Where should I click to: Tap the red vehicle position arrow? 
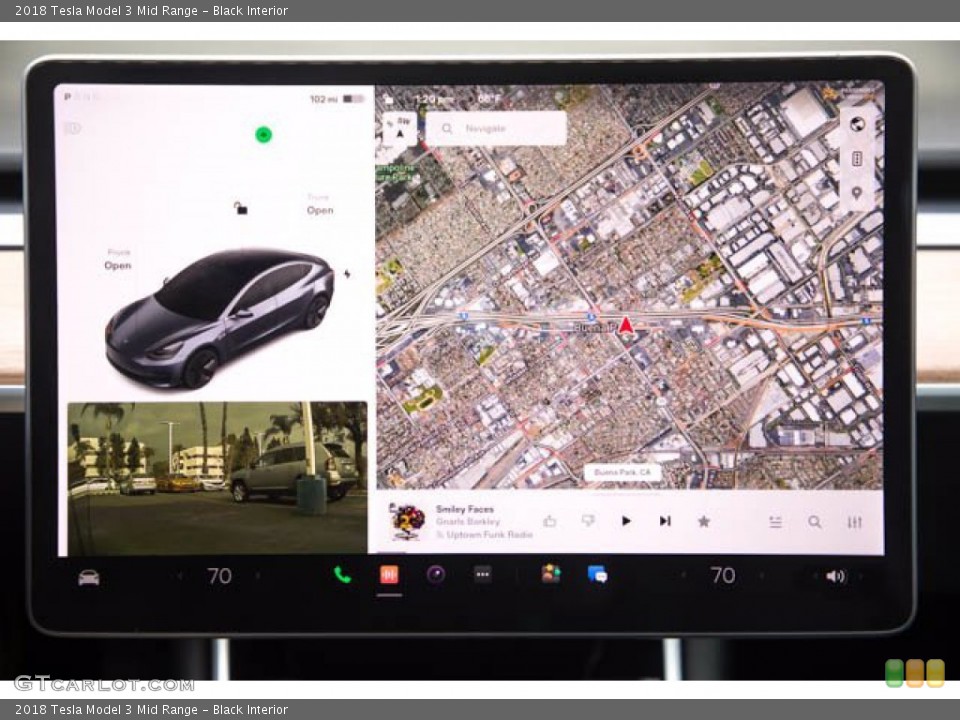(625, 325)
